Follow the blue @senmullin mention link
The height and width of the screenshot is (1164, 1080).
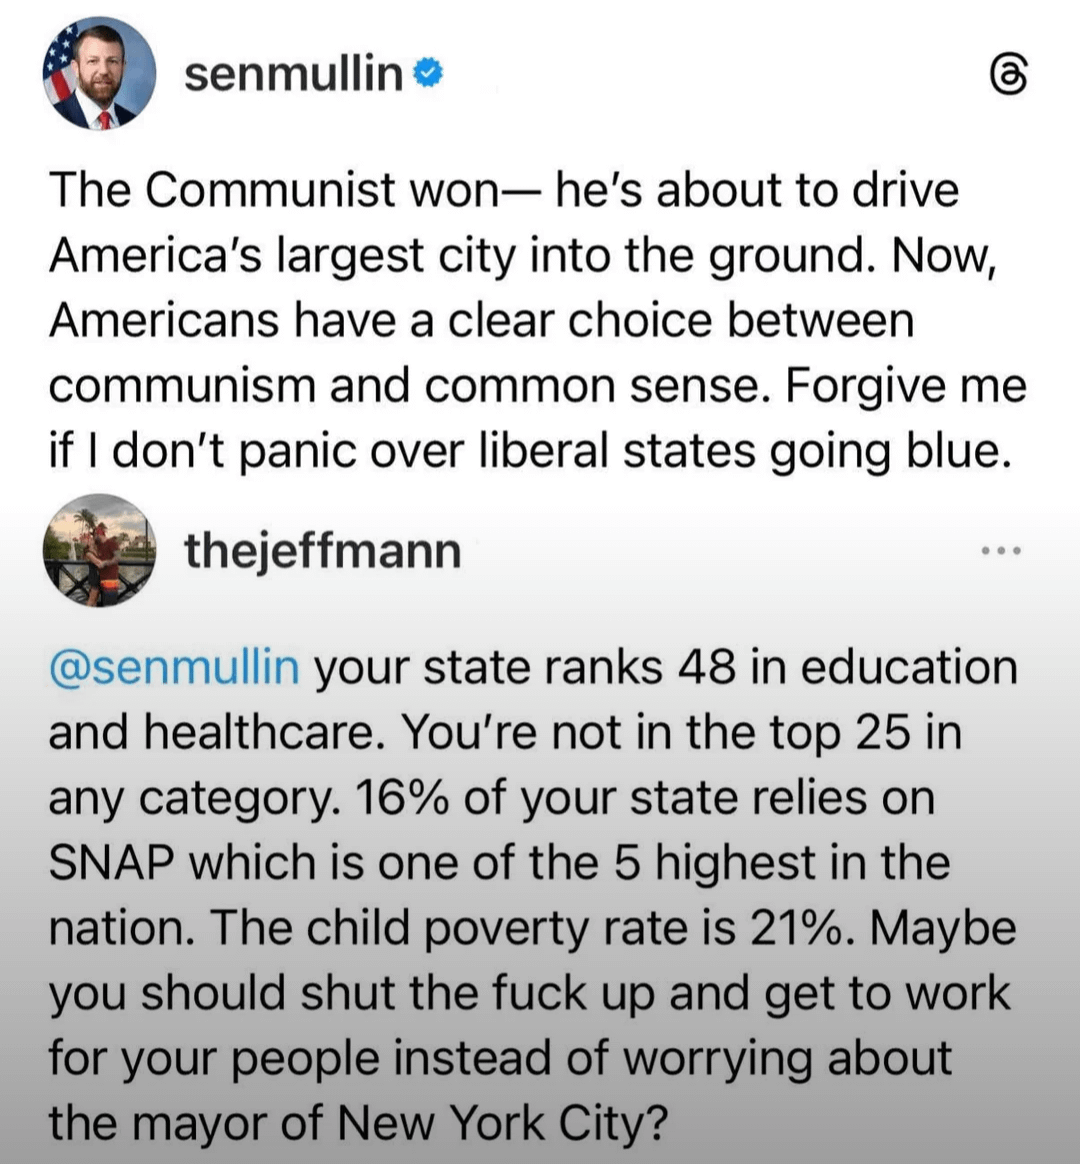coord(174,668)
